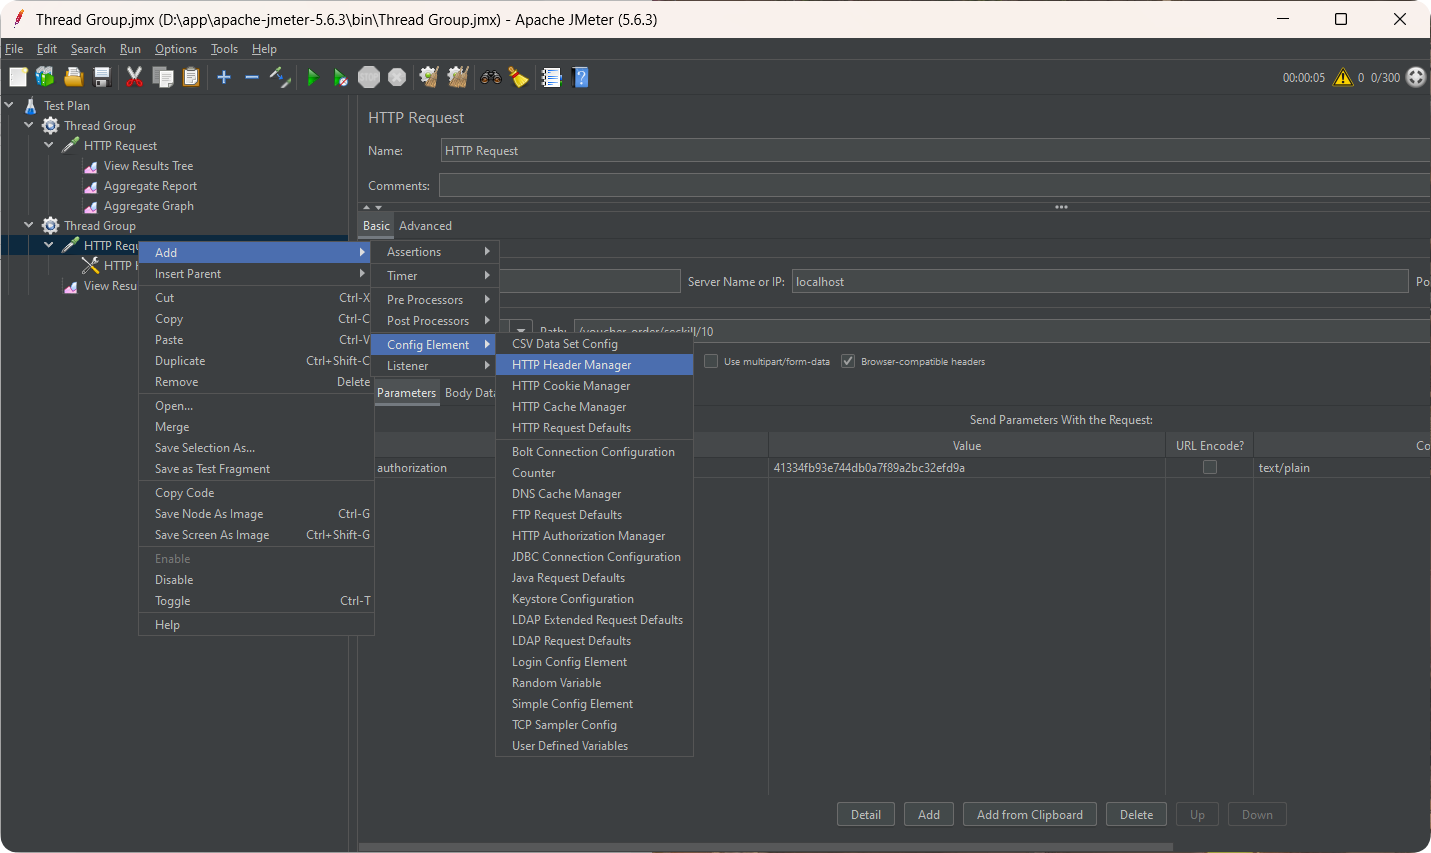Click the Collapse All minus icon
The width and height of the screenshot is (1431, 853).
pyautogui.click(x=252, y=77)
